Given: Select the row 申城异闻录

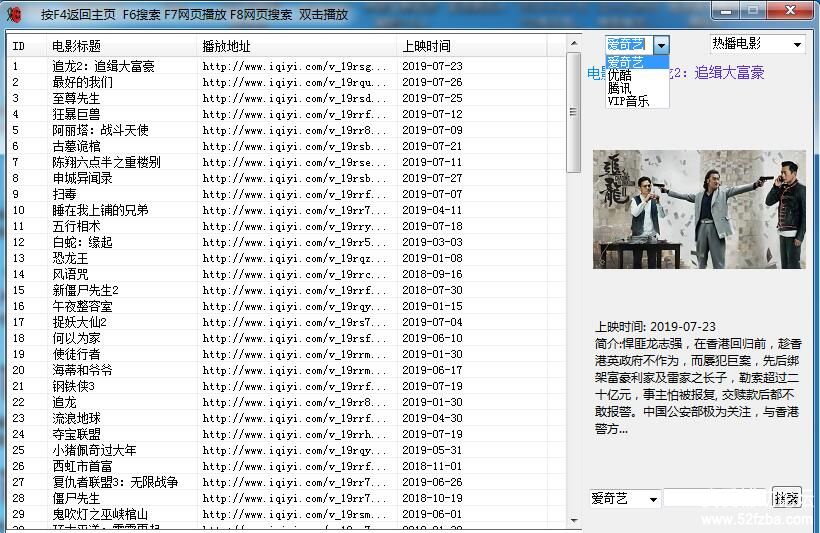Looking at the screenshot, I should tap(287, 178).
